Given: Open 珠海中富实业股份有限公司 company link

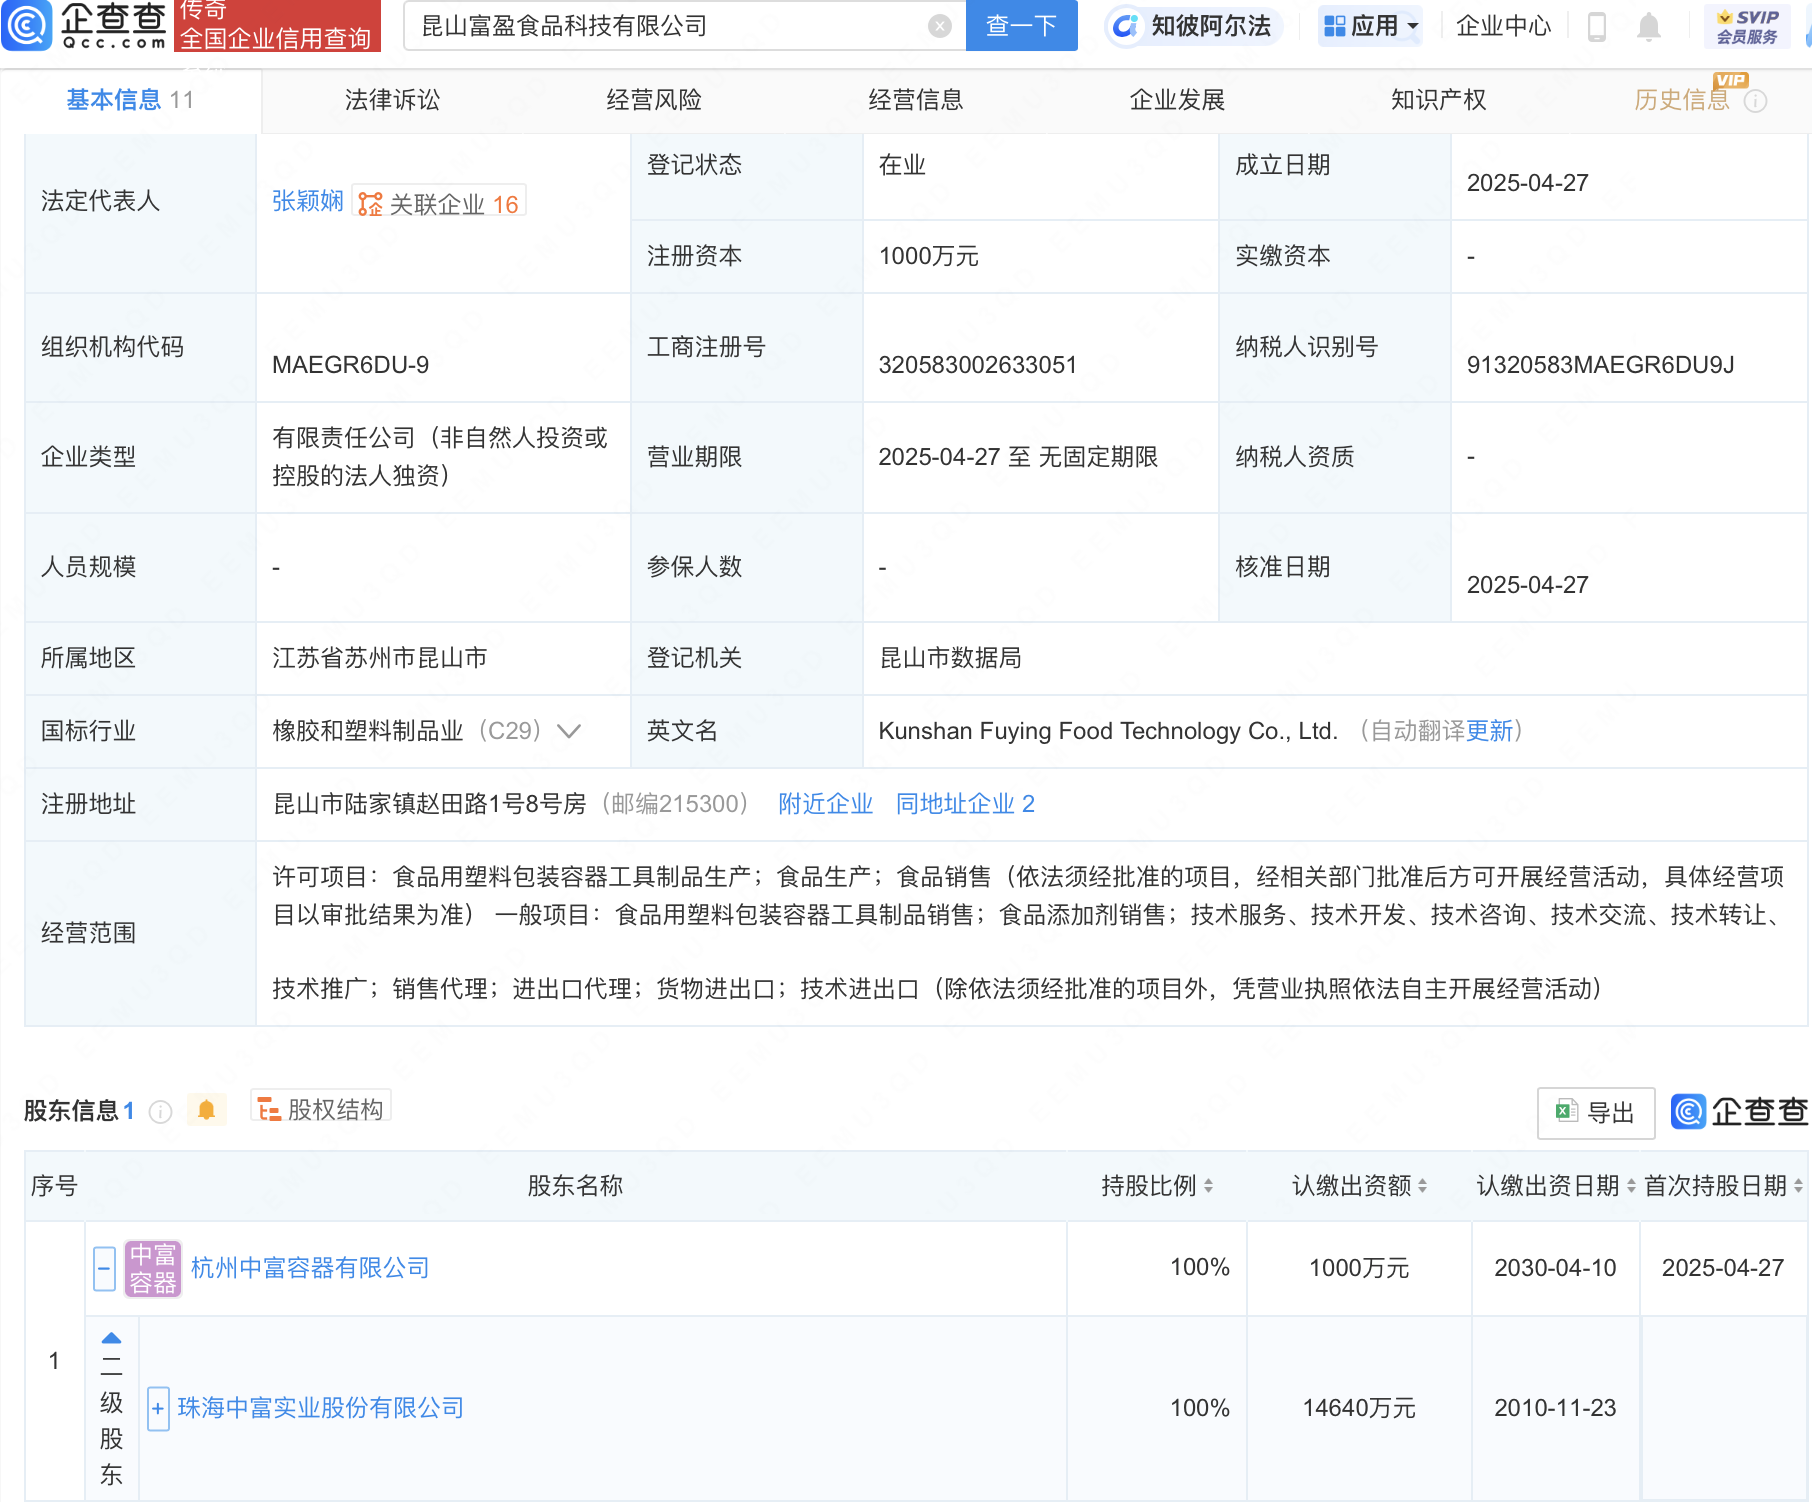Looking at the screenshot, I should pos(321,1408).
